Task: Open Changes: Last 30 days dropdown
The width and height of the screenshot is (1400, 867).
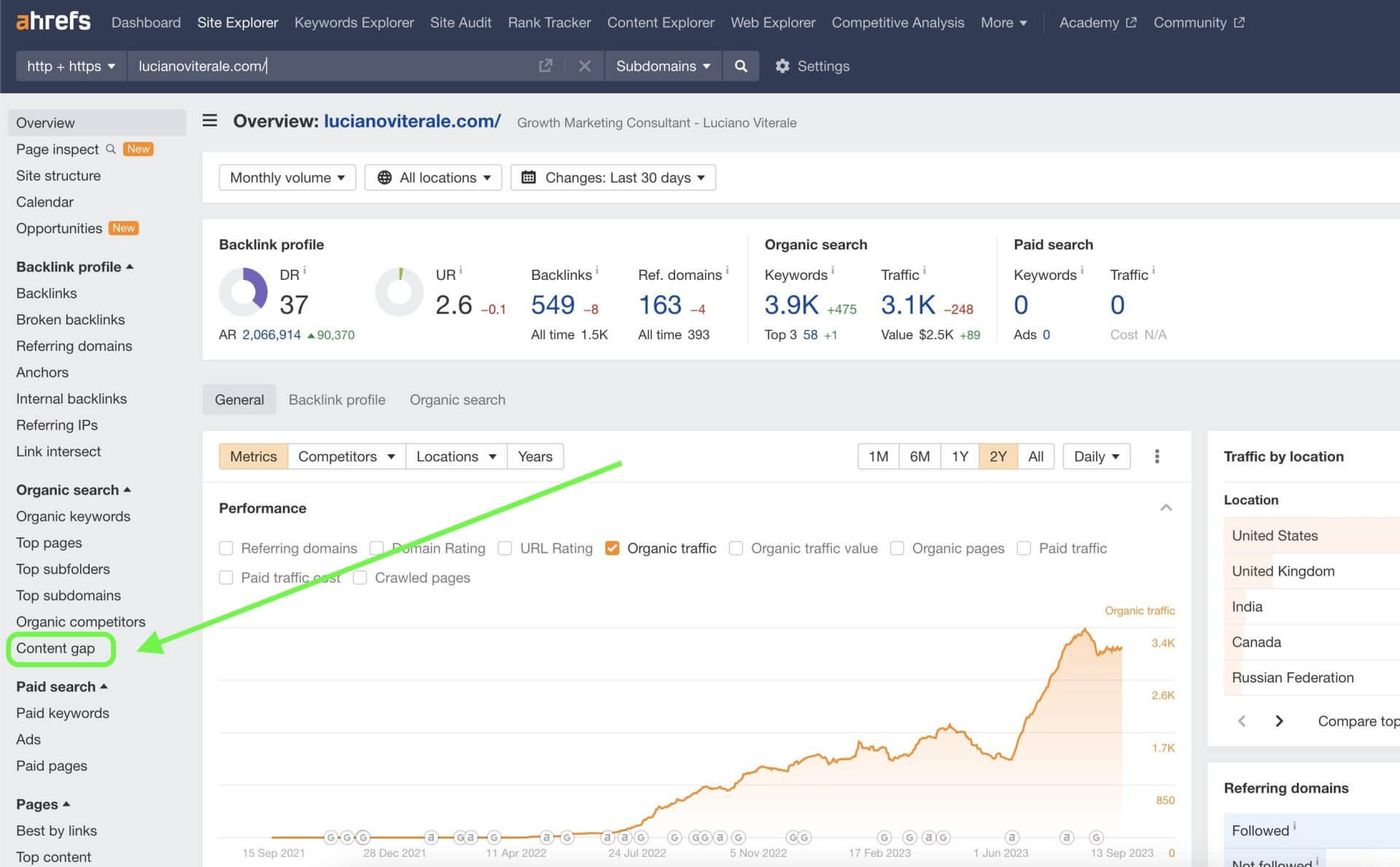Action: (x=613, y=177)
